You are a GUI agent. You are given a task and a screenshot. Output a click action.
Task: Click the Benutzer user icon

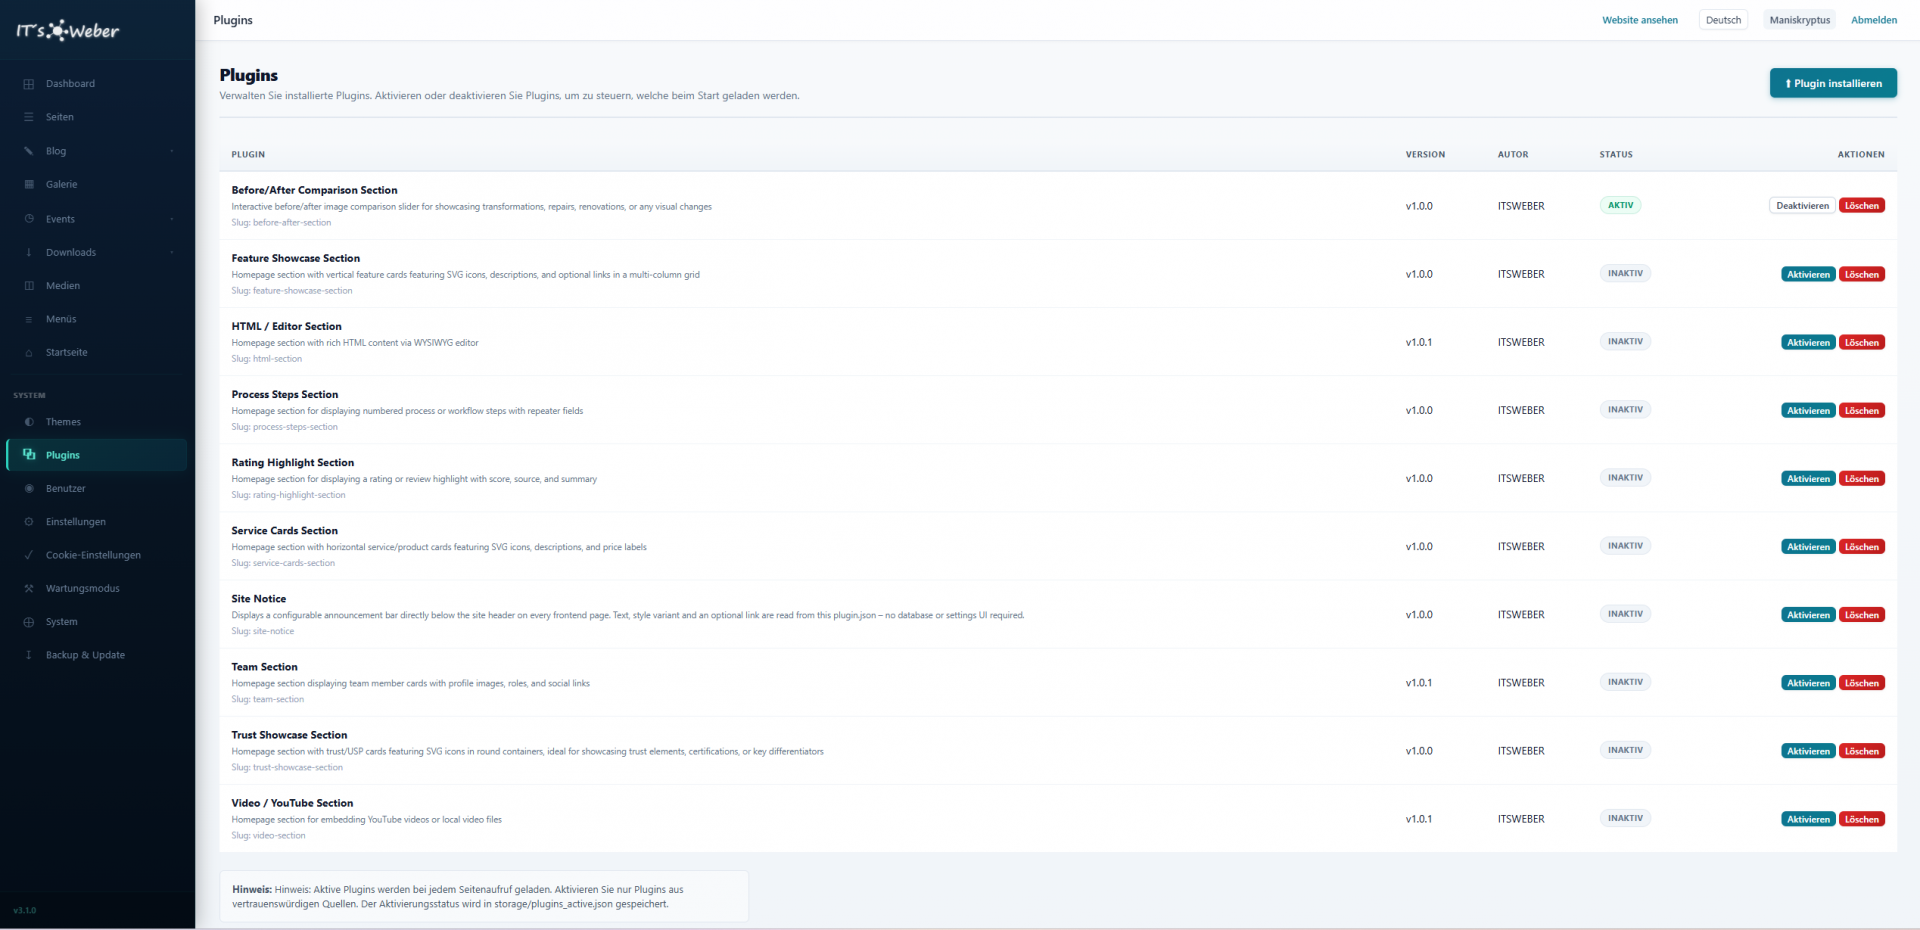pos(29,489)
